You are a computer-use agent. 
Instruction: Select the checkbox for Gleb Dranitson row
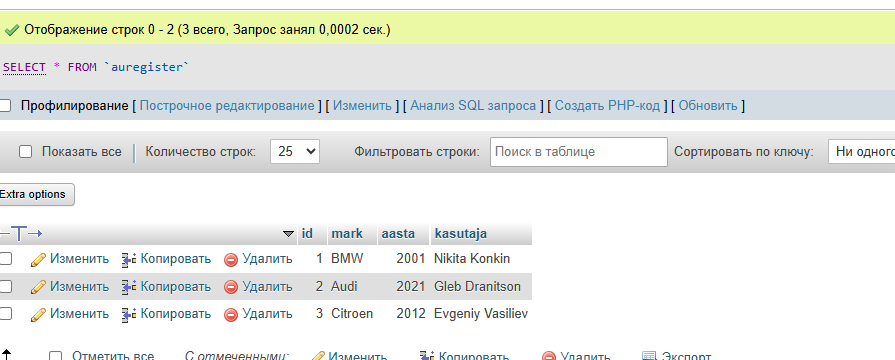[x=5, y=286]
